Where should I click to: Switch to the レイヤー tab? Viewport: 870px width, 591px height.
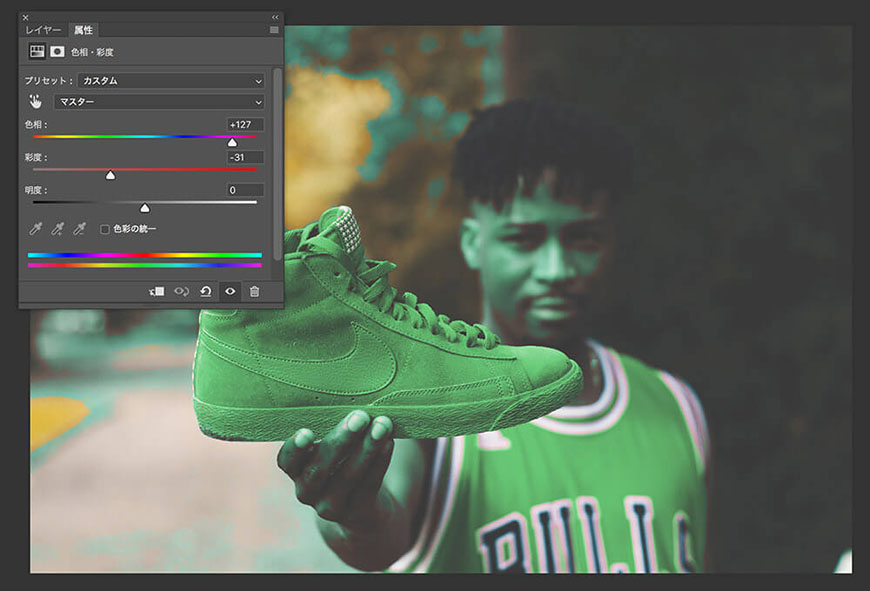point(43,31)
